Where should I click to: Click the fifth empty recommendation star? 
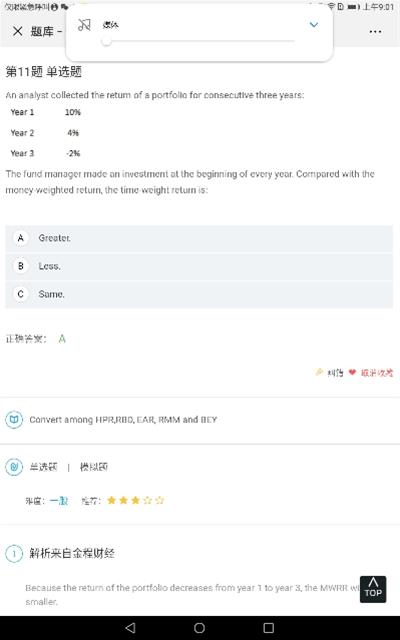160,500
